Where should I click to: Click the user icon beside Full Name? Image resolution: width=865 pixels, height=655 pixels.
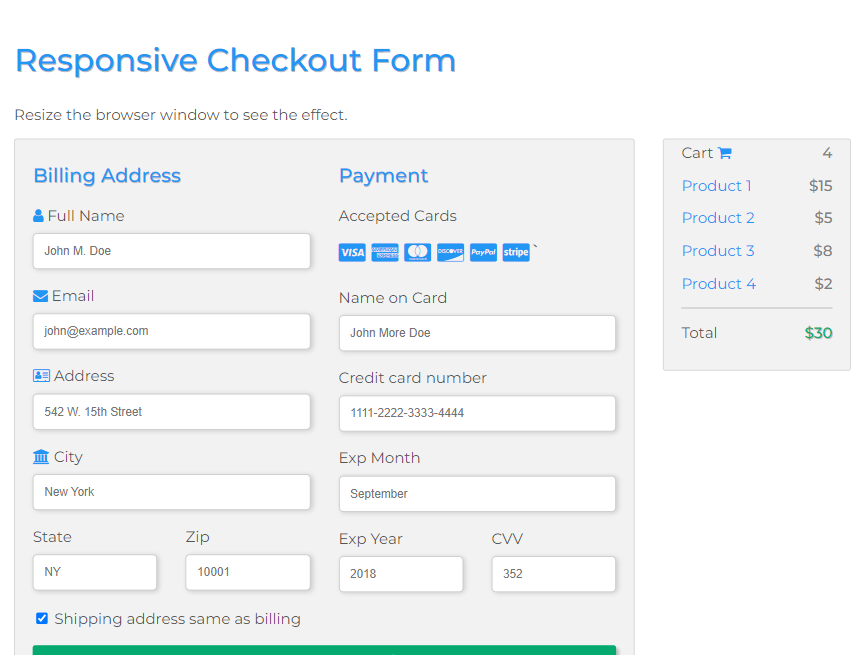(x=38, y=216)
